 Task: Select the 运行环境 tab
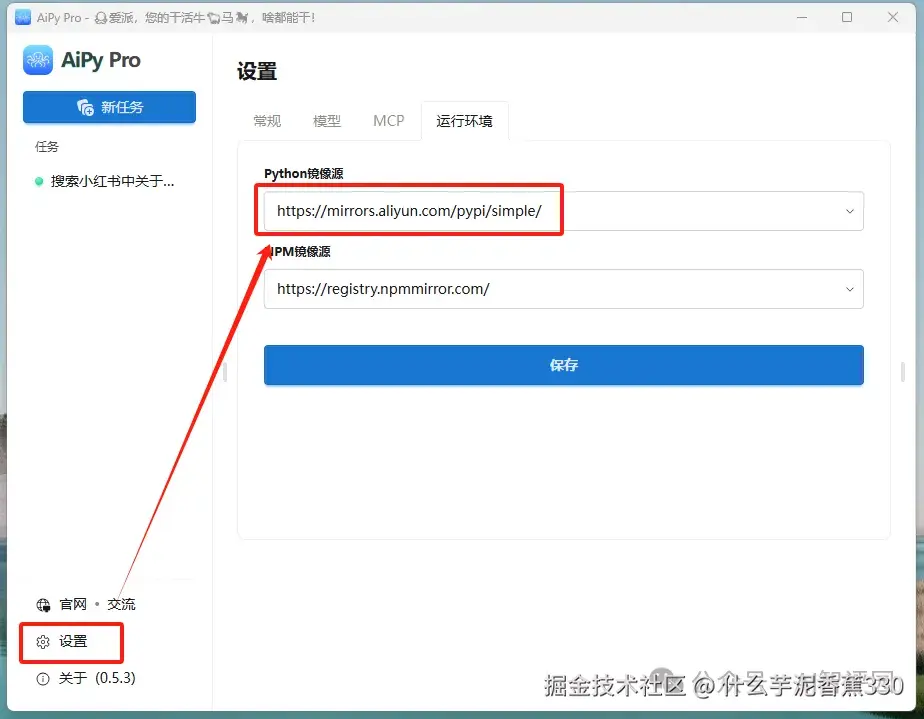coord(465,120)
